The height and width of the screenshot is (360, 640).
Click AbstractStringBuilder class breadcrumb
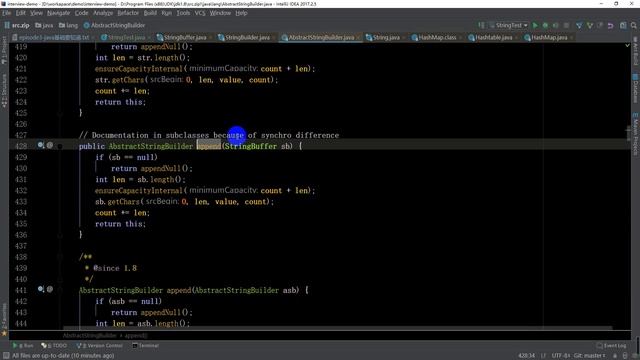click(114, 25)
